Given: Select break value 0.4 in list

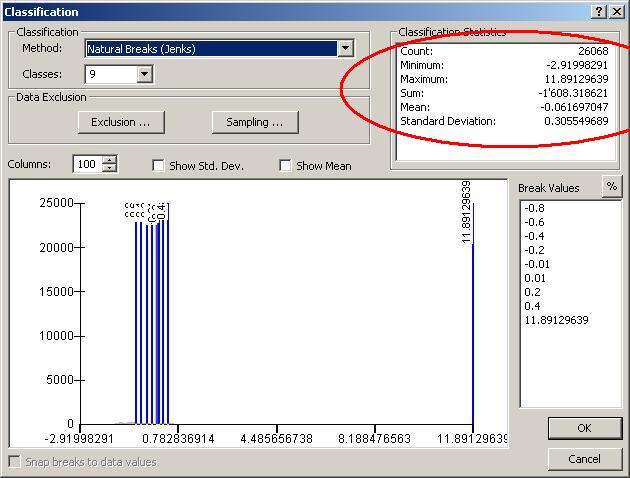Looking at the screenshot, I should (532, 306).
